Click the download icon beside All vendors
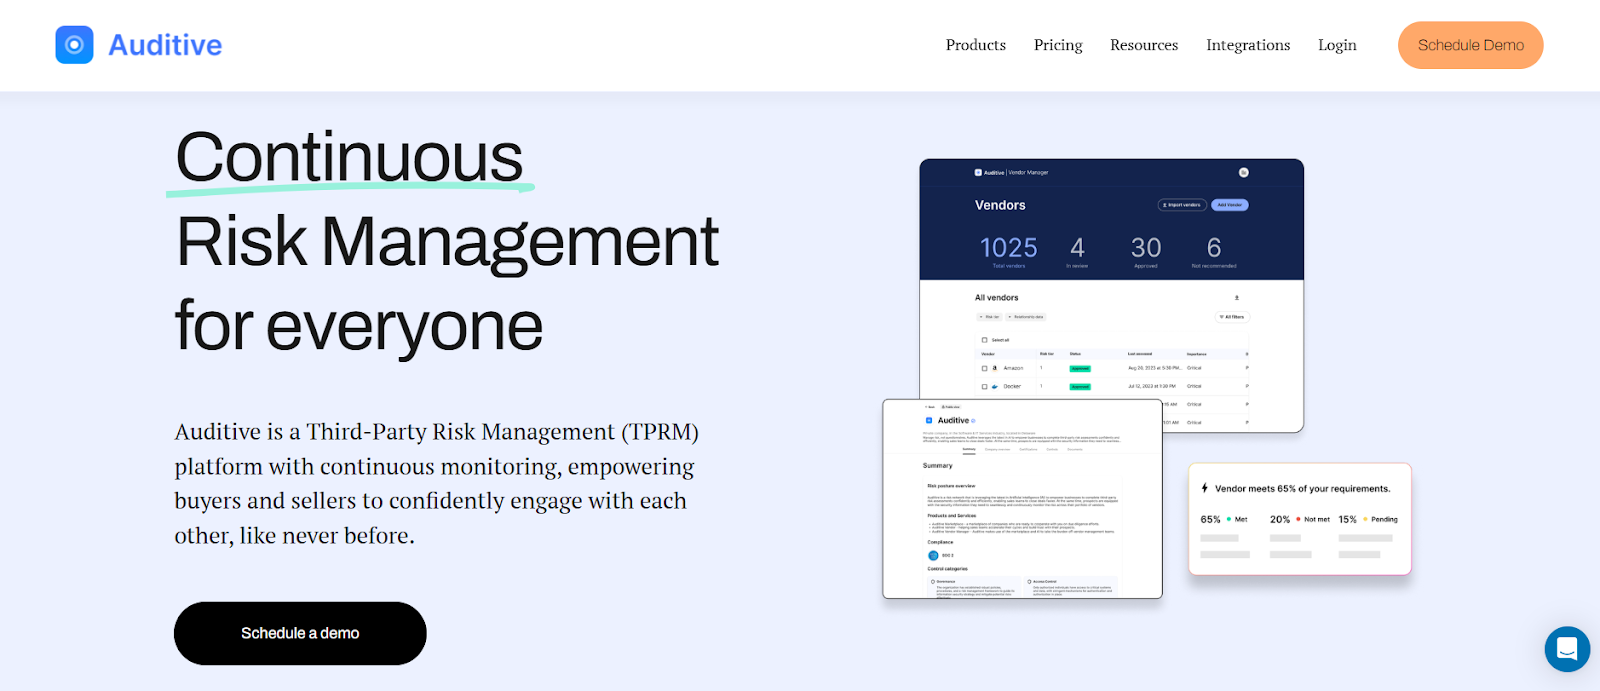This screenshot has height=691, width=1600. click(x=1237, y=298)
